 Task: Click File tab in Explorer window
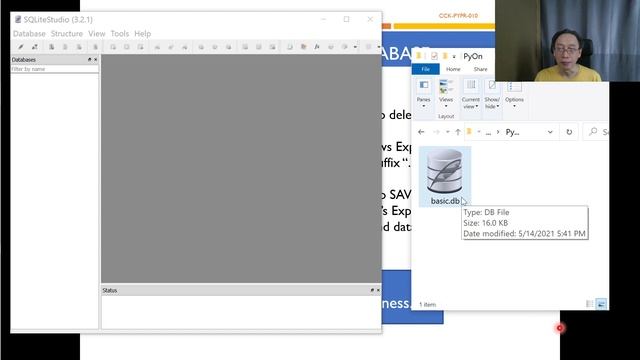coord(426,69)
